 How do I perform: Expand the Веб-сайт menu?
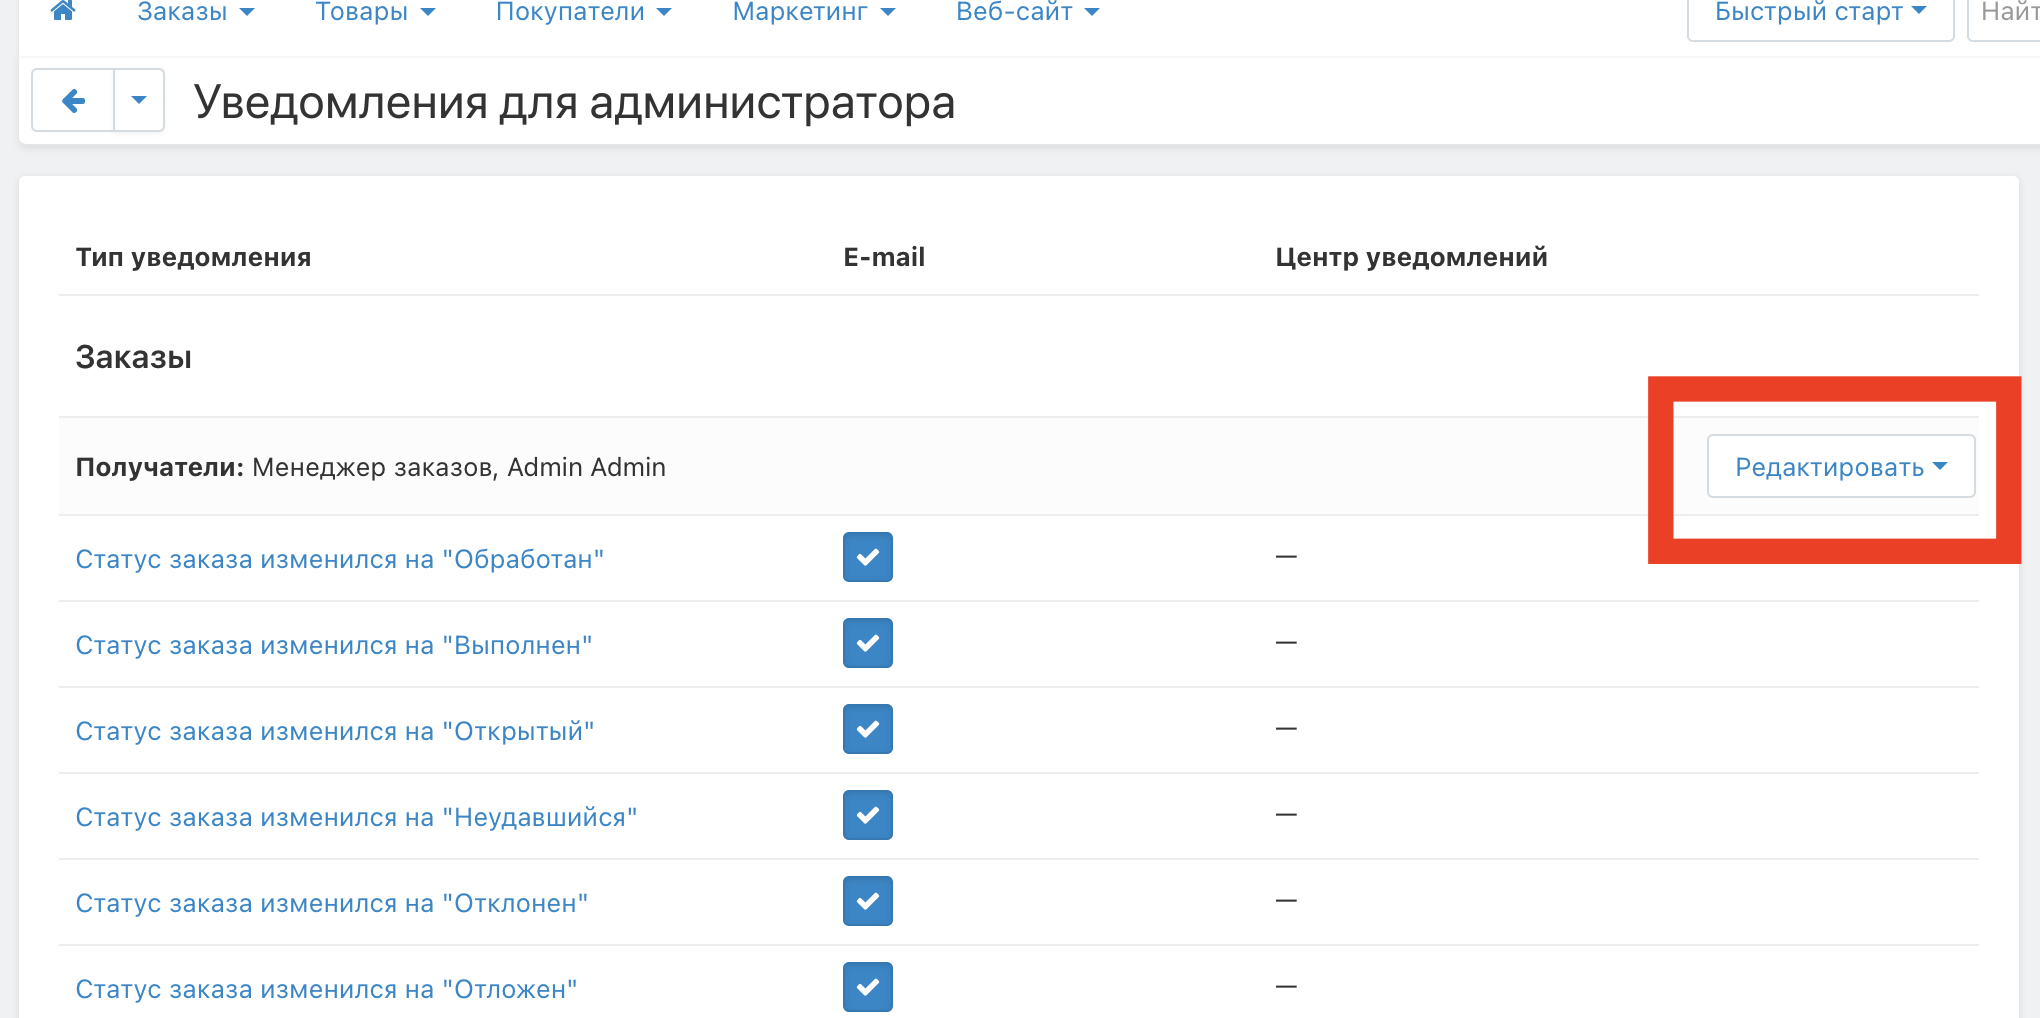click(x=1027, y=12)
